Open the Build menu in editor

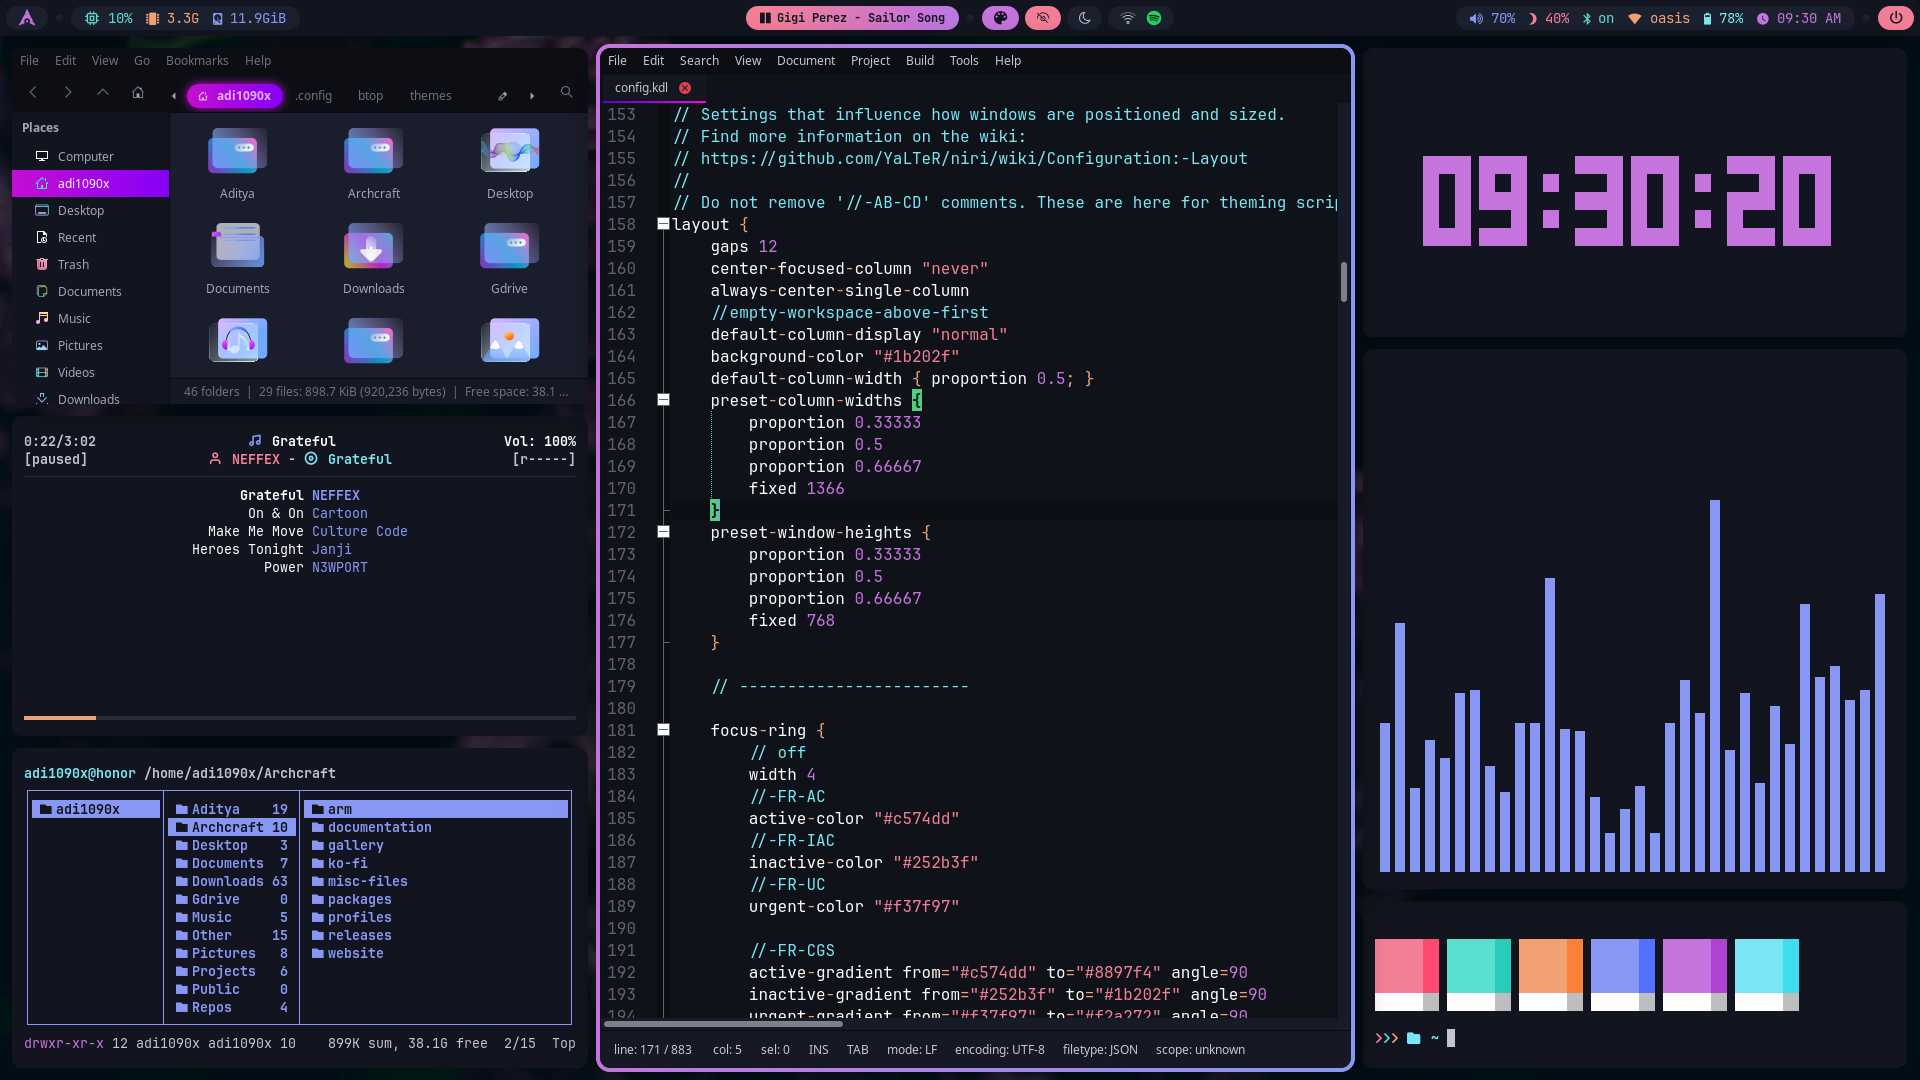[919, 60]
